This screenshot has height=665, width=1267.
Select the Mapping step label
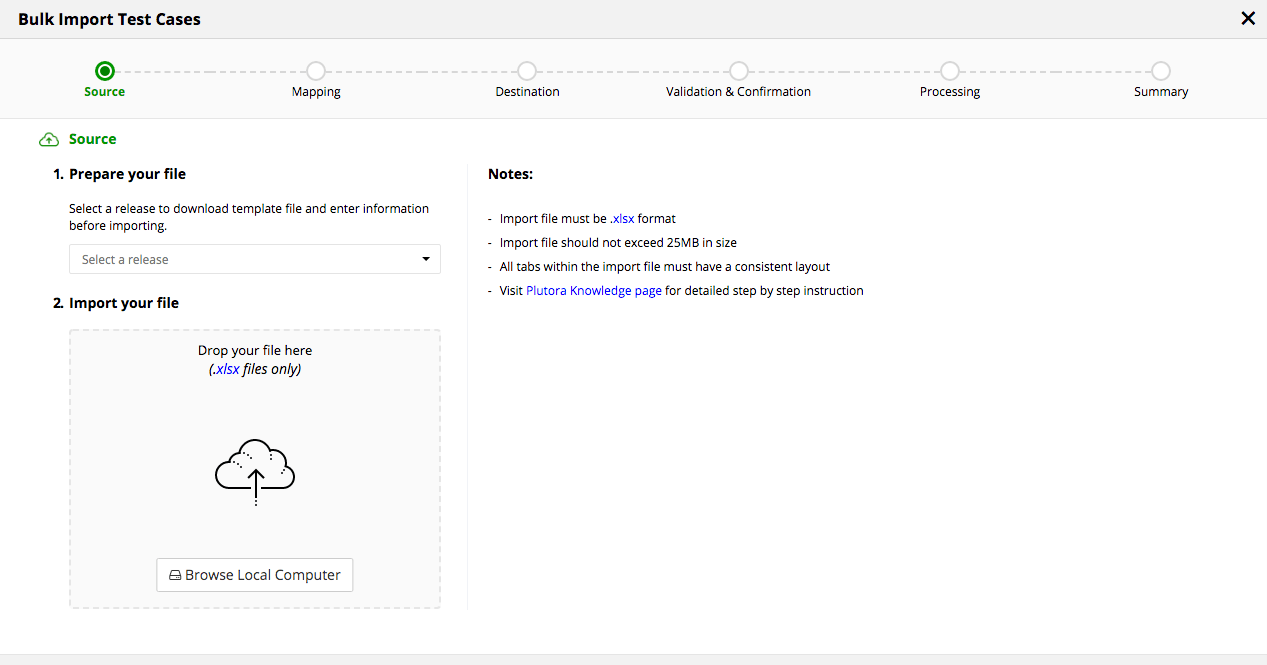pyautogui.click(x=316, y=91)
